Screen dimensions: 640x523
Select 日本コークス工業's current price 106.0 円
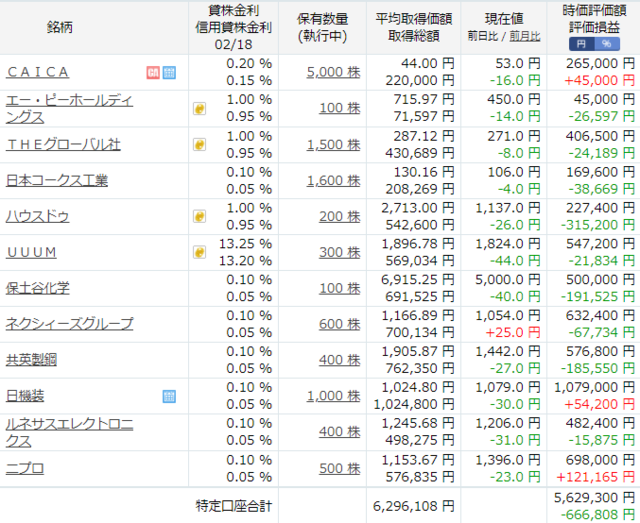514,172
